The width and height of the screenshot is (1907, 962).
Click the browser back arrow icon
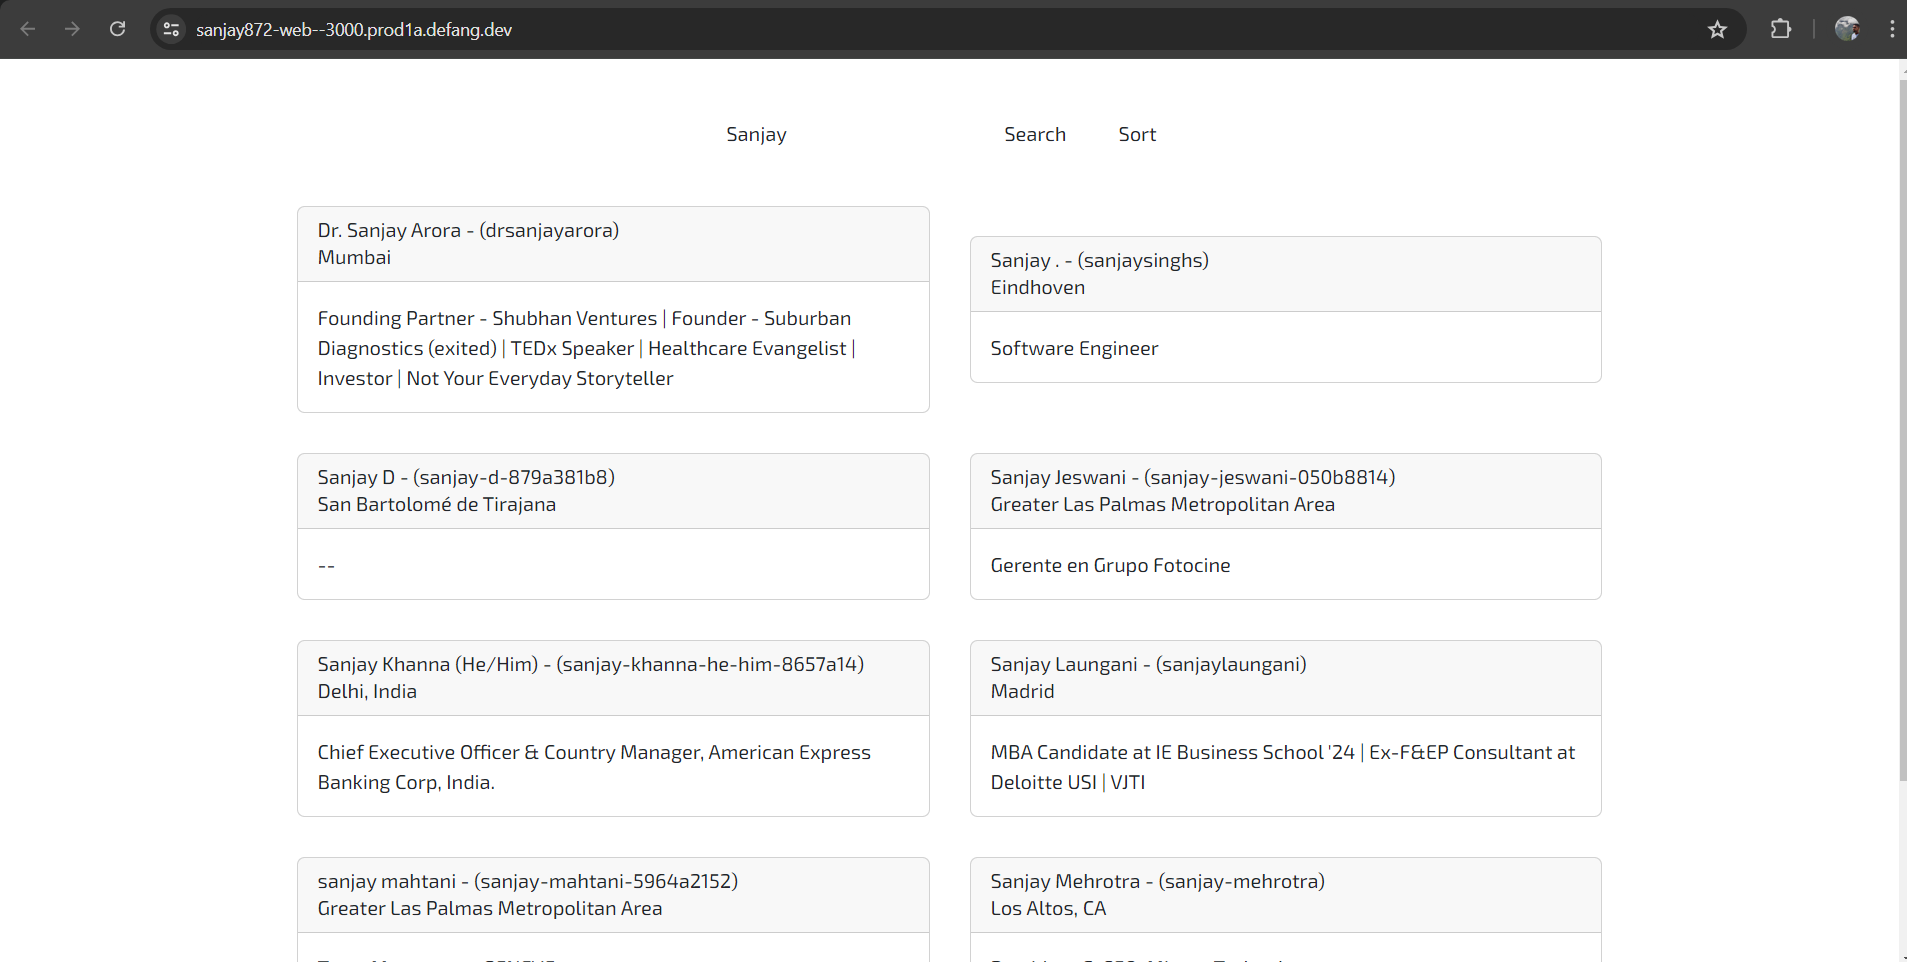pyautogui.click(x=28, y=29)
